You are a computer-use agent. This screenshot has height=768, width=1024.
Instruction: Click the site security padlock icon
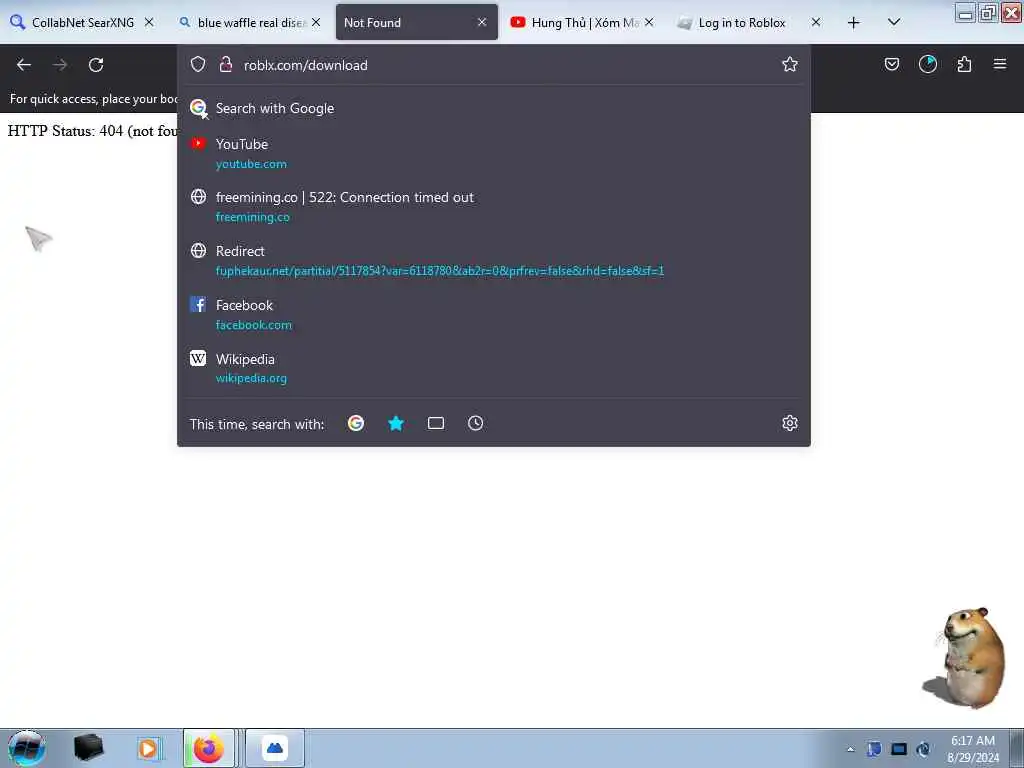coord(226,64)
